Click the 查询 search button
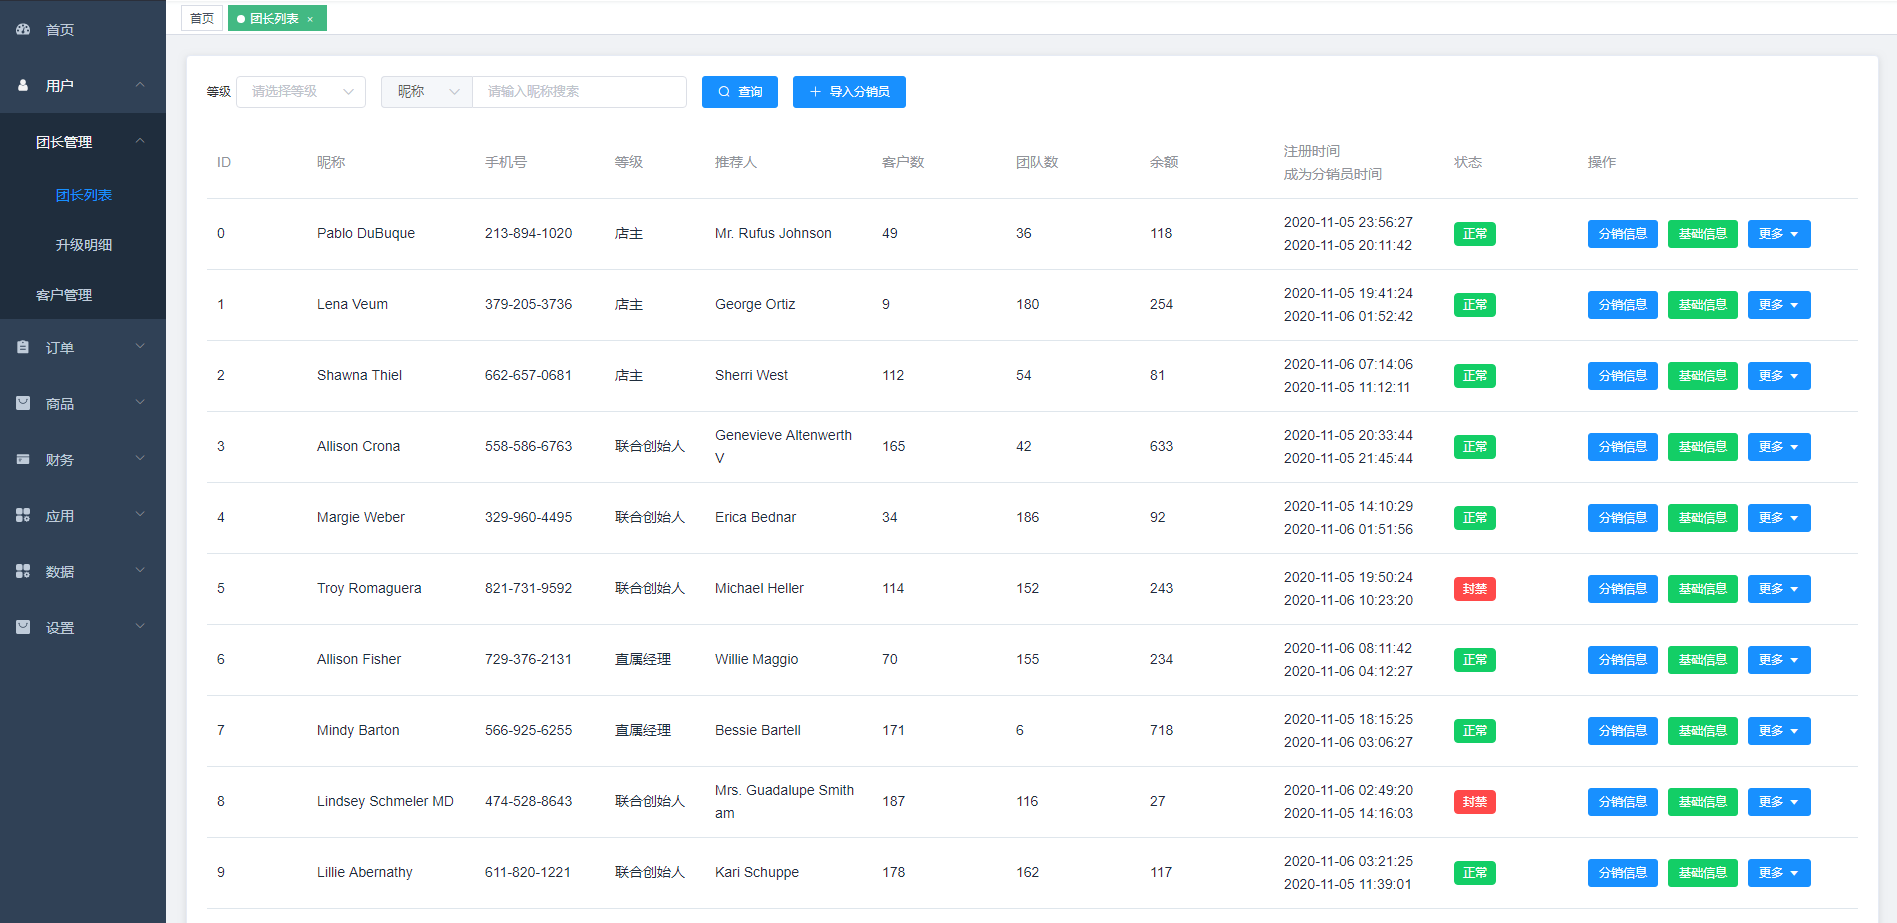The height and width of the screenshot is (923, 1897). point(740,92)
